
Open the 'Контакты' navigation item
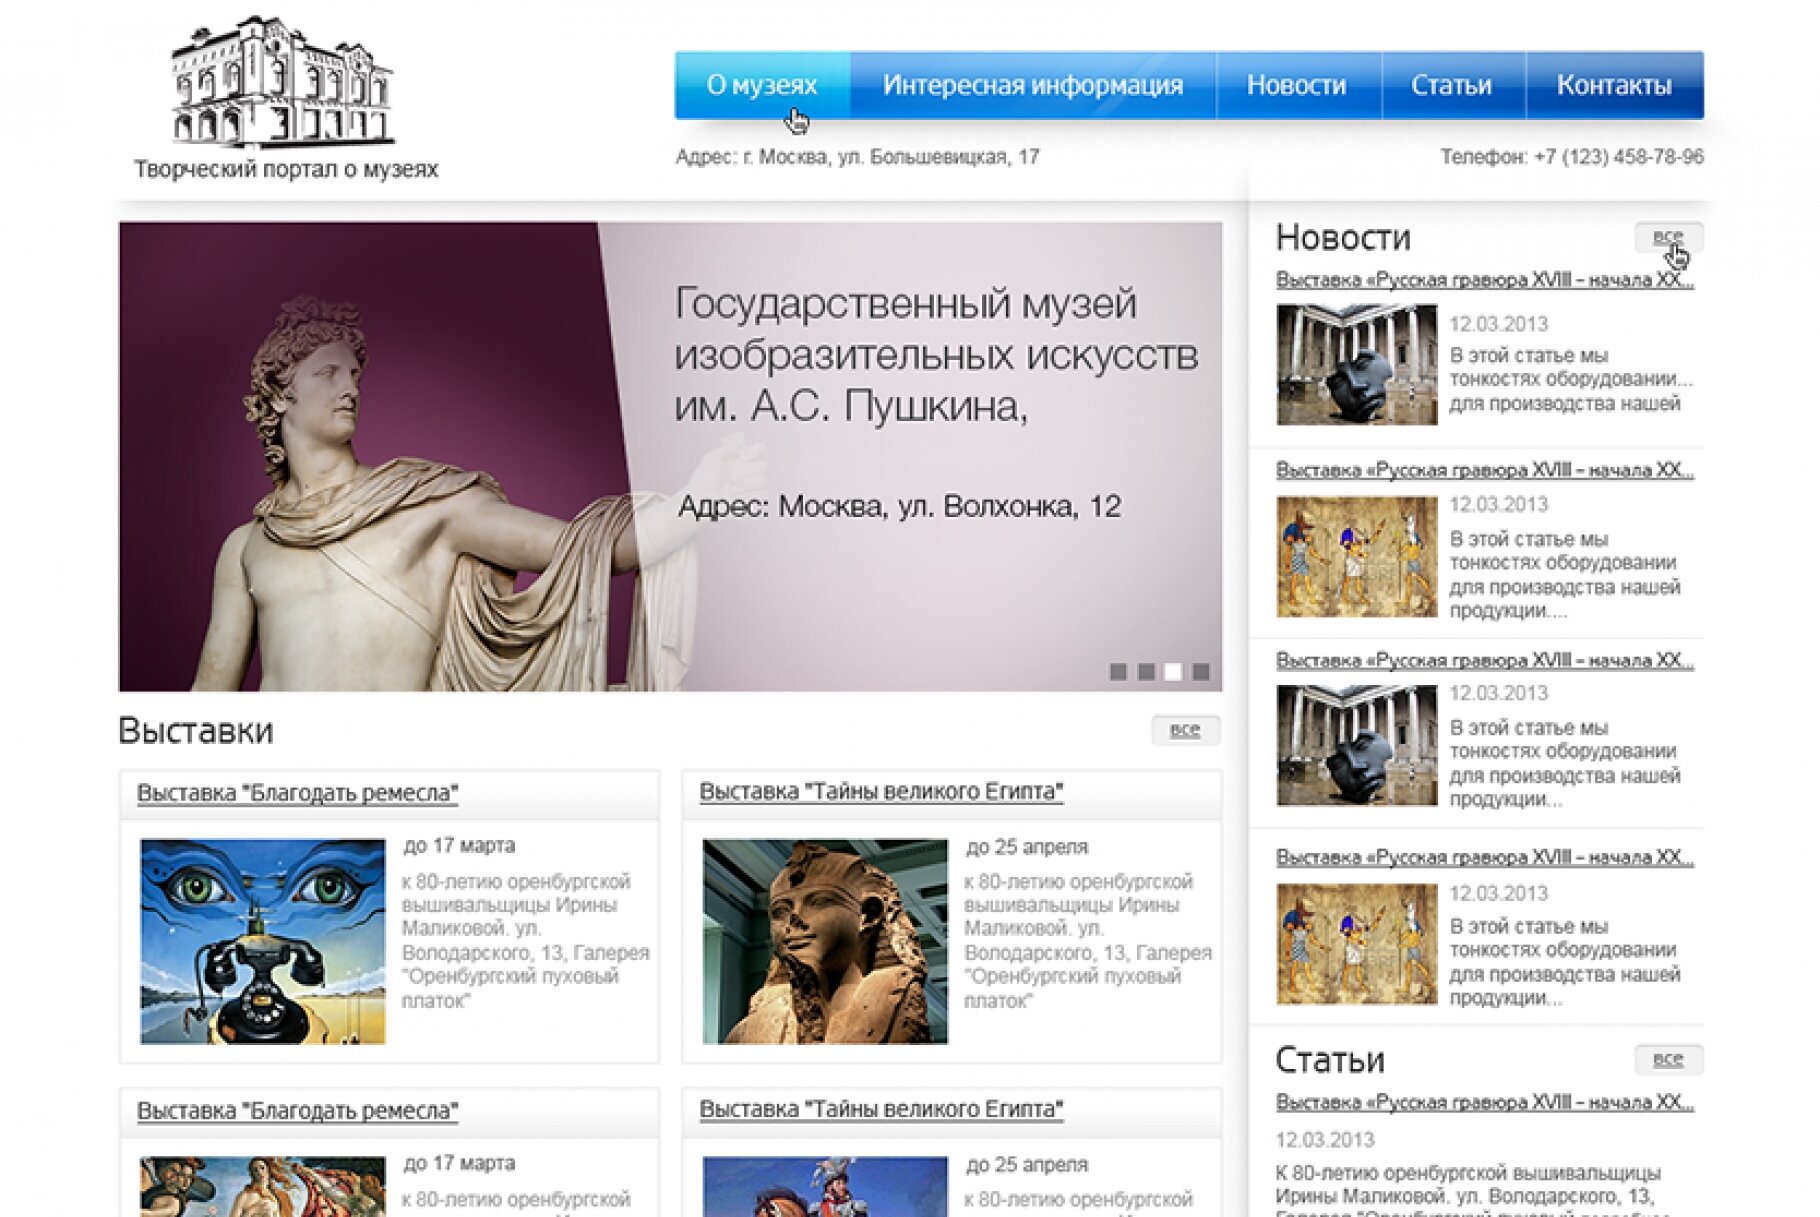point(1614,85)
